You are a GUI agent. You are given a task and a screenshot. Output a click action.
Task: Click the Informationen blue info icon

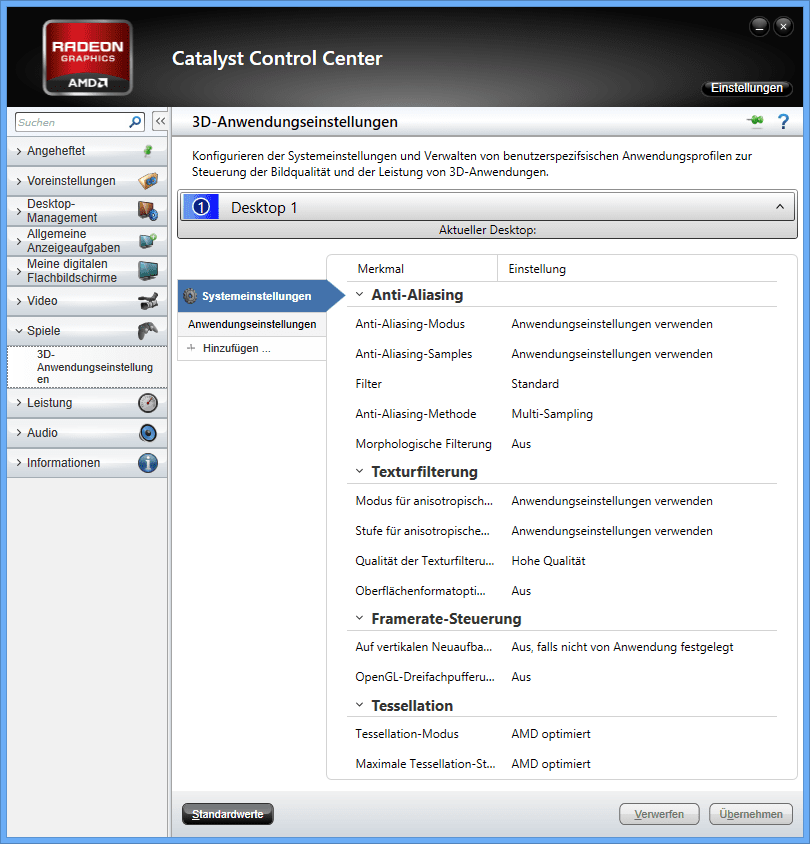148,463
